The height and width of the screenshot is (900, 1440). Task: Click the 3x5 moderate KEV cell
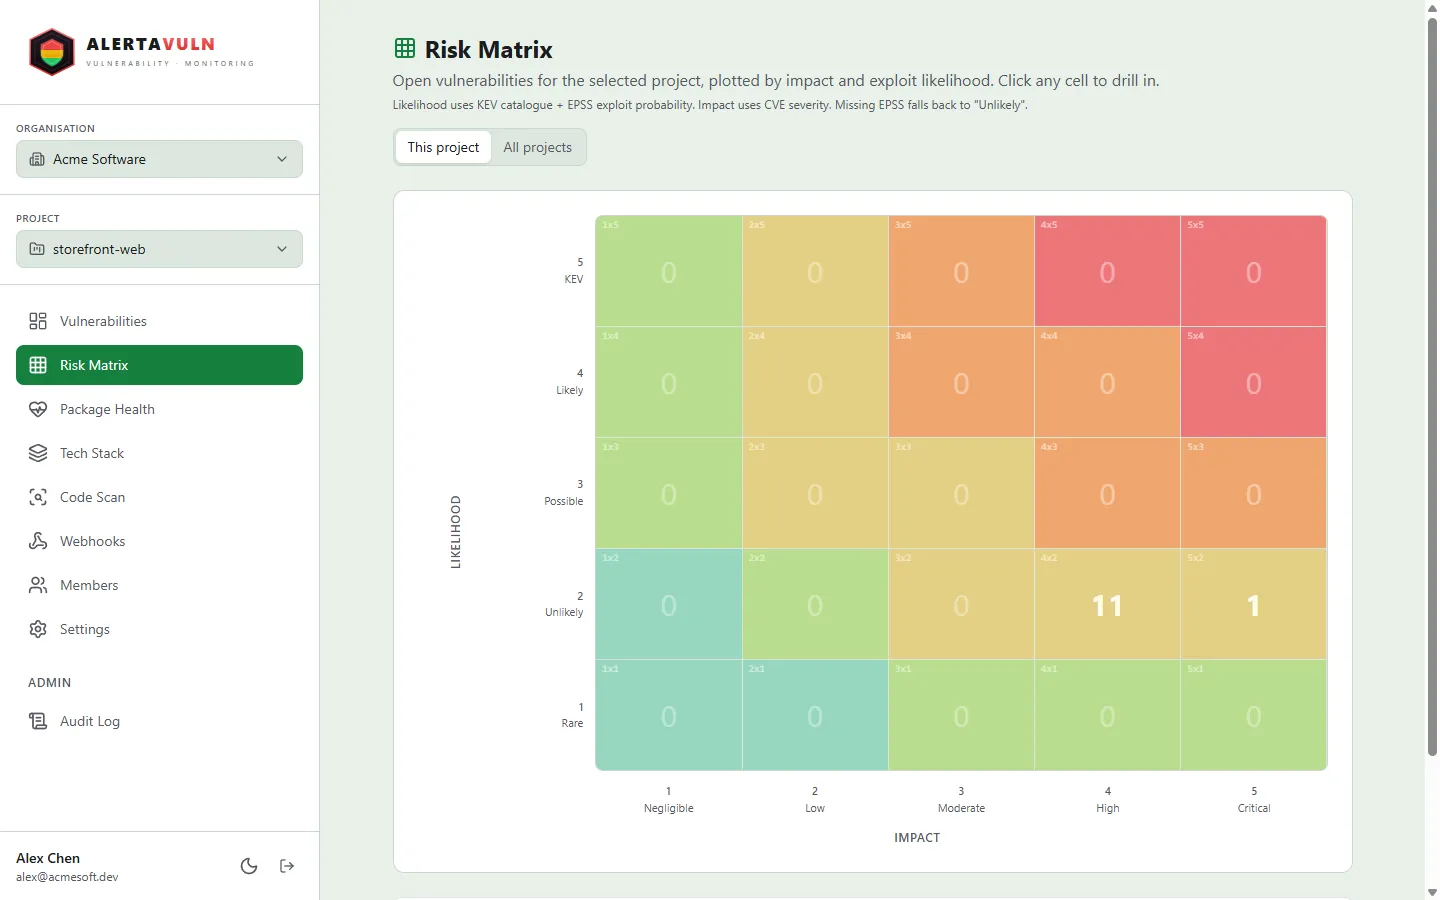(961, 271)
